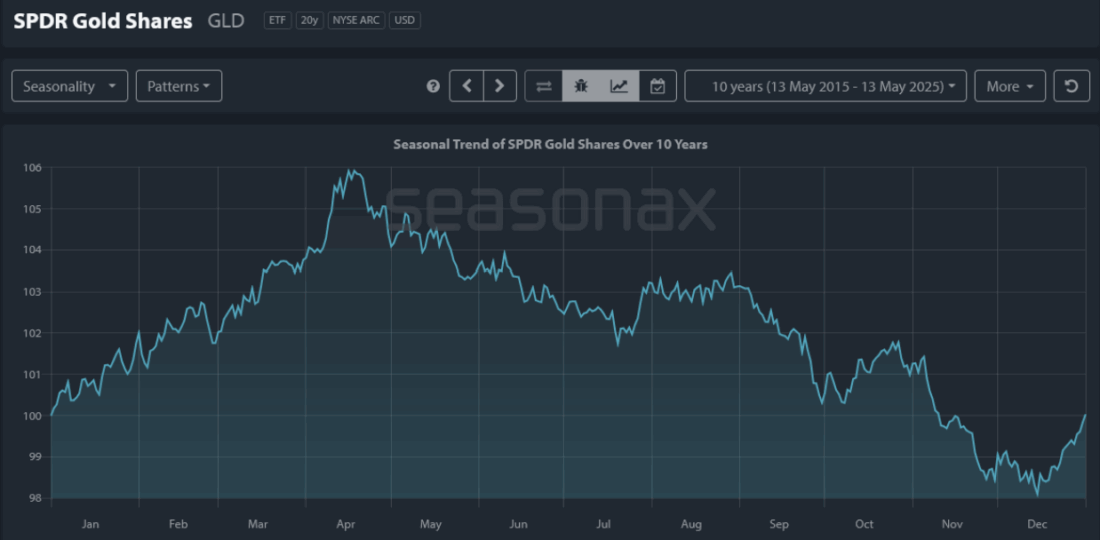
Task: Go to previous pattern arrow
Action: pyautogui.click(x=467, y=86)
